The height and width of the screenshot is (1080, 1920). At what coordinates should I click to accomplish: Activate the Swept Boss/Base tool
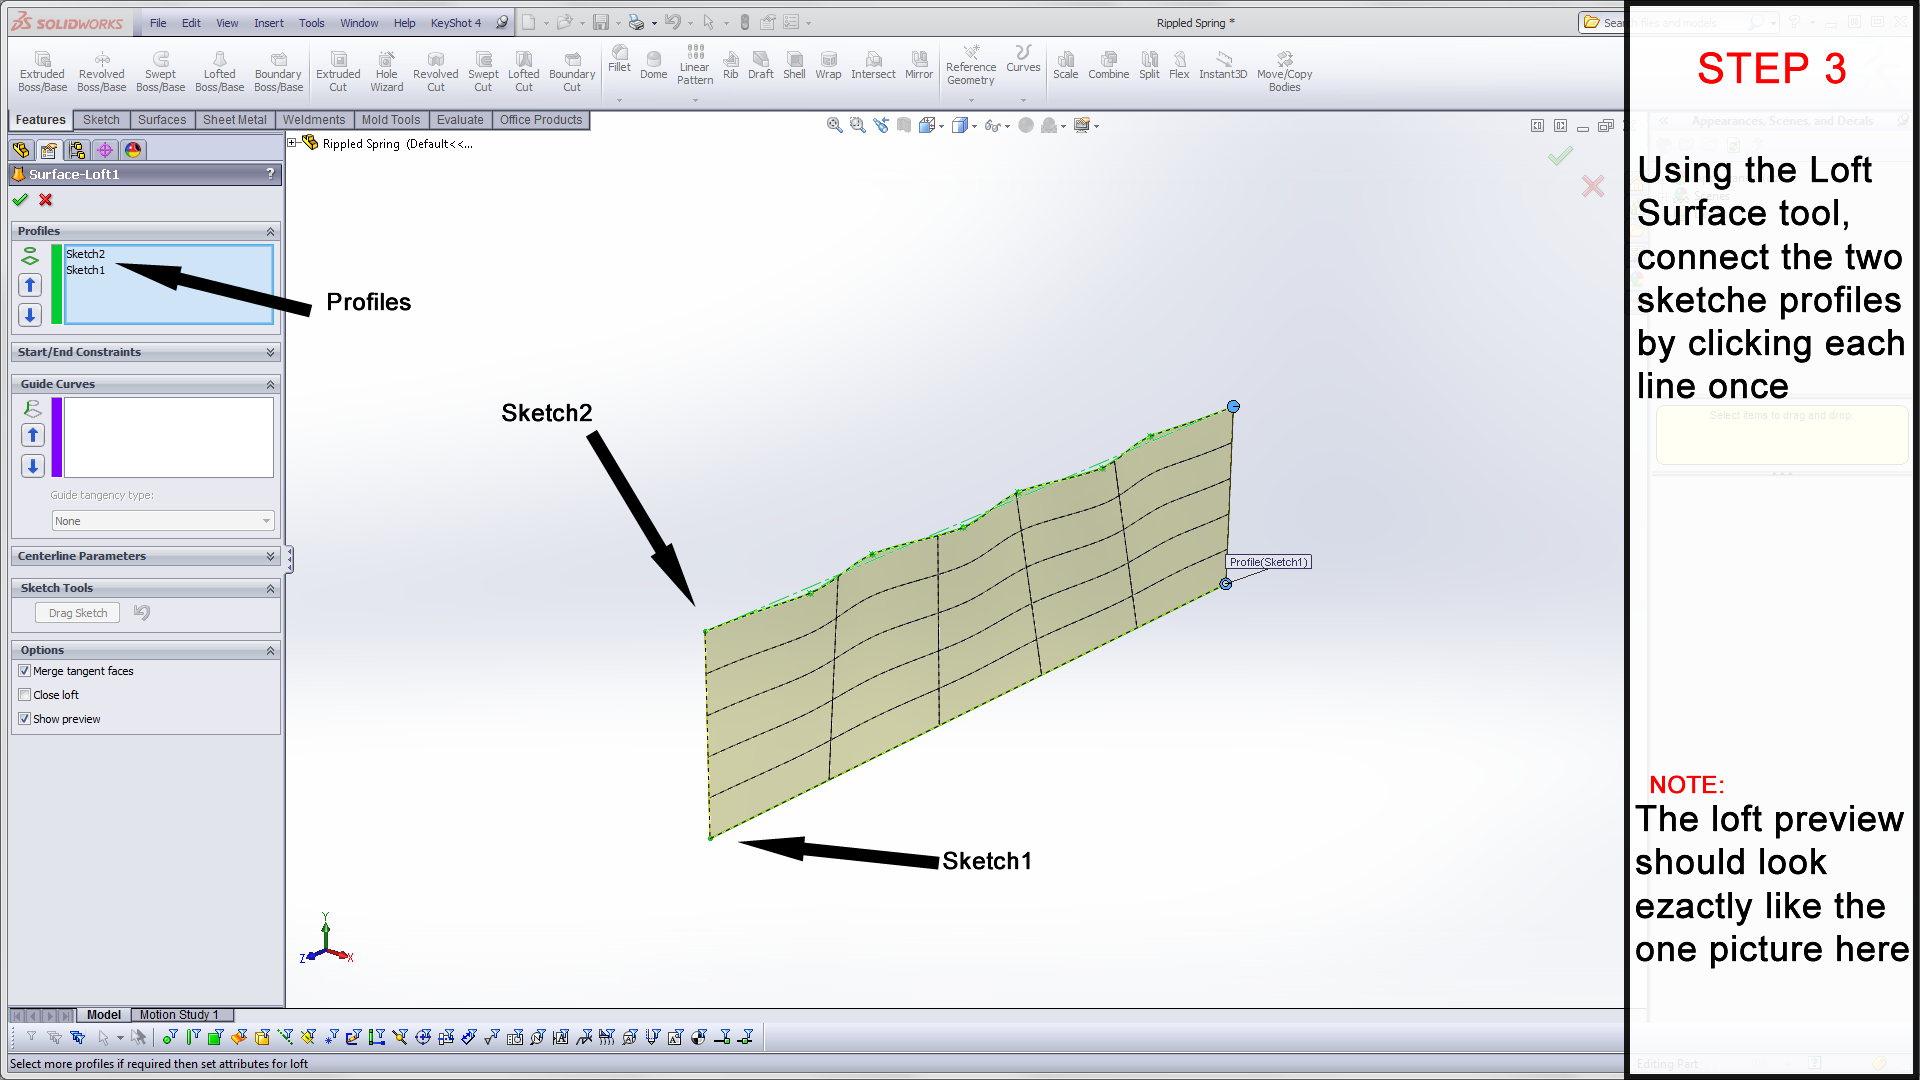pos(160,68)
